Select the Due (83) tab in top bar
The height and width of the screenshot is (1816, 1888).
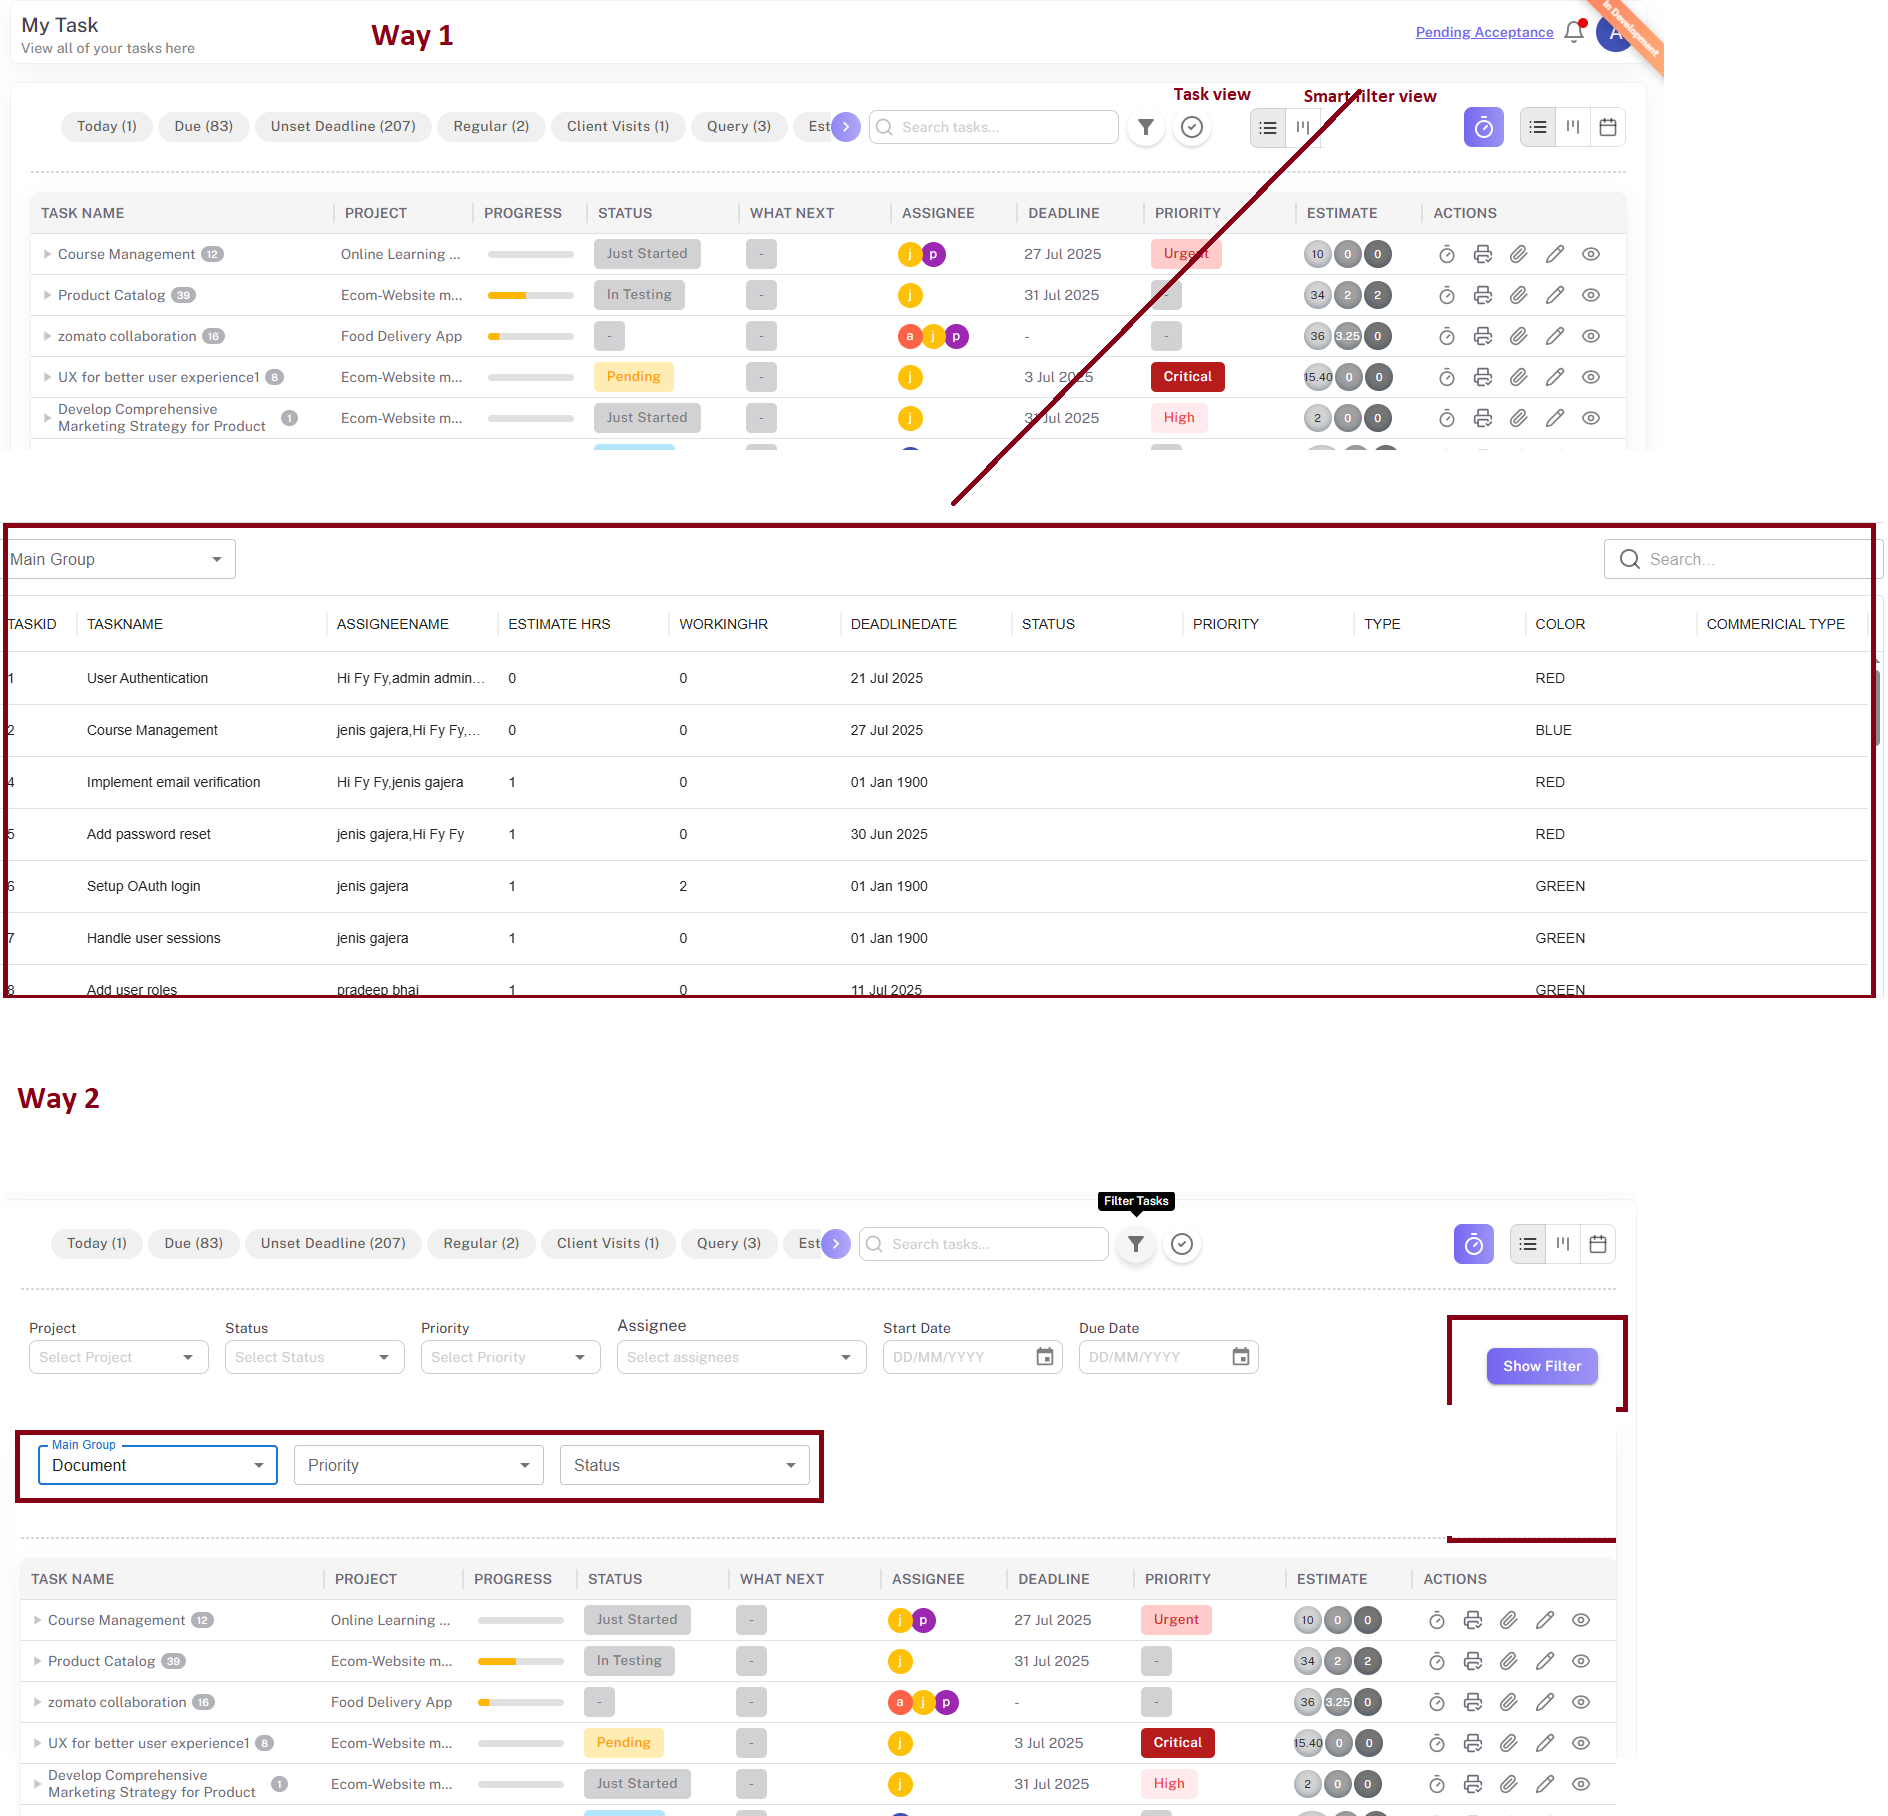[x=203, y=126]
